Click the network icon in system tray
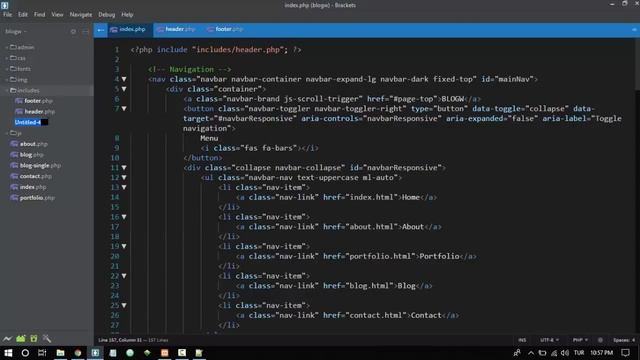This screenshot has width=640, height=360. coord(554,353)
